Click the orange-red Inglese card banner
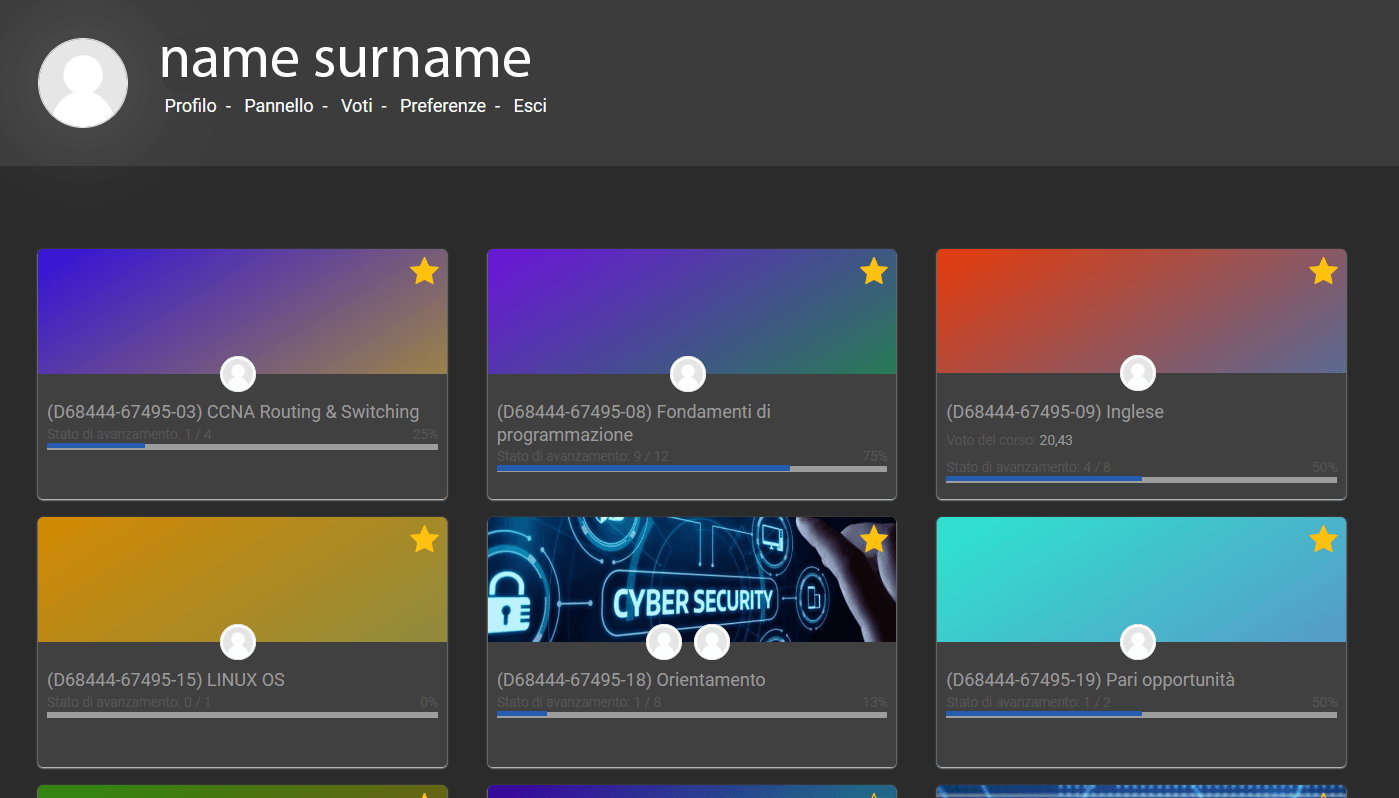This screenshot has width=1399, height=798. point(1141,311)
